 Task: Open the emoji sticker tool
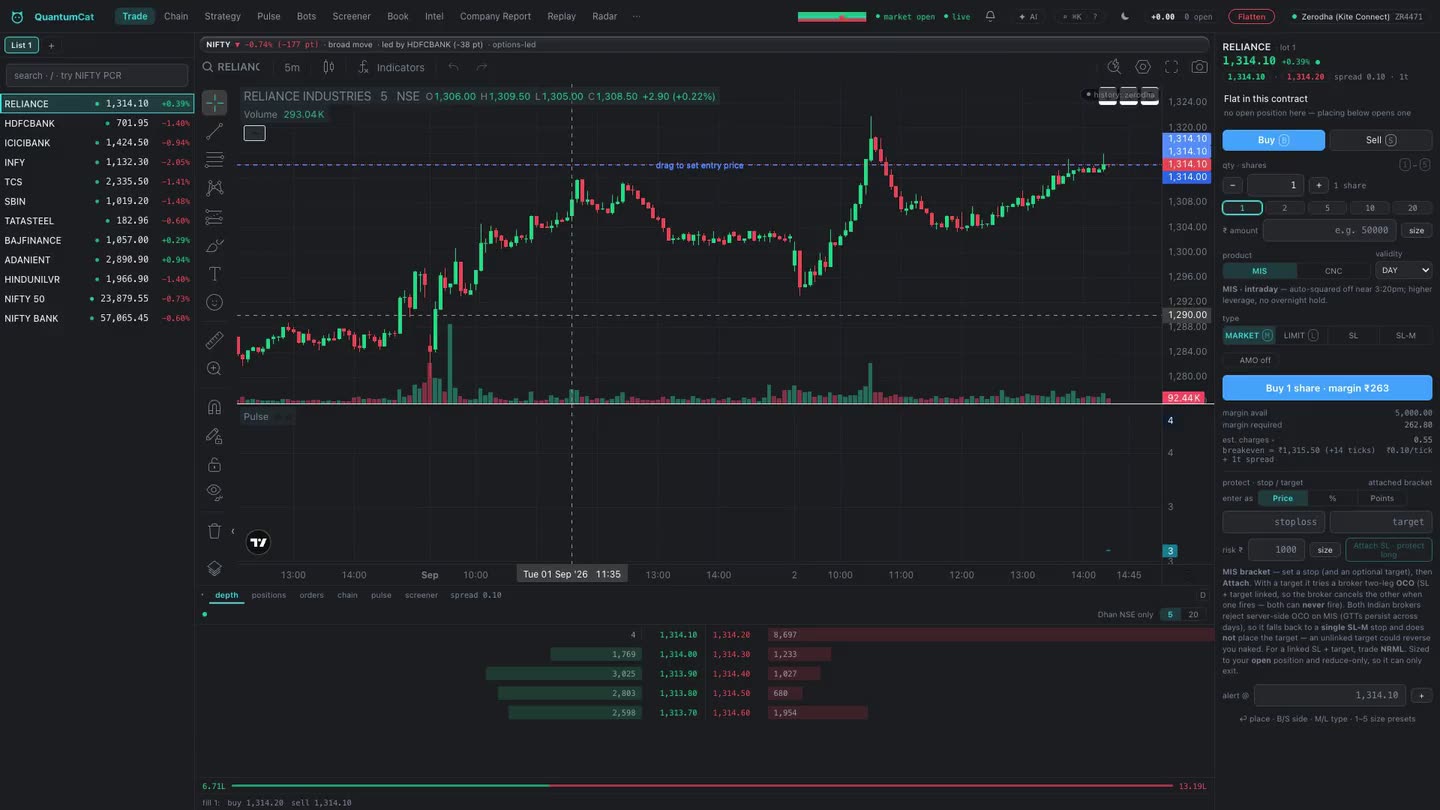214,302
